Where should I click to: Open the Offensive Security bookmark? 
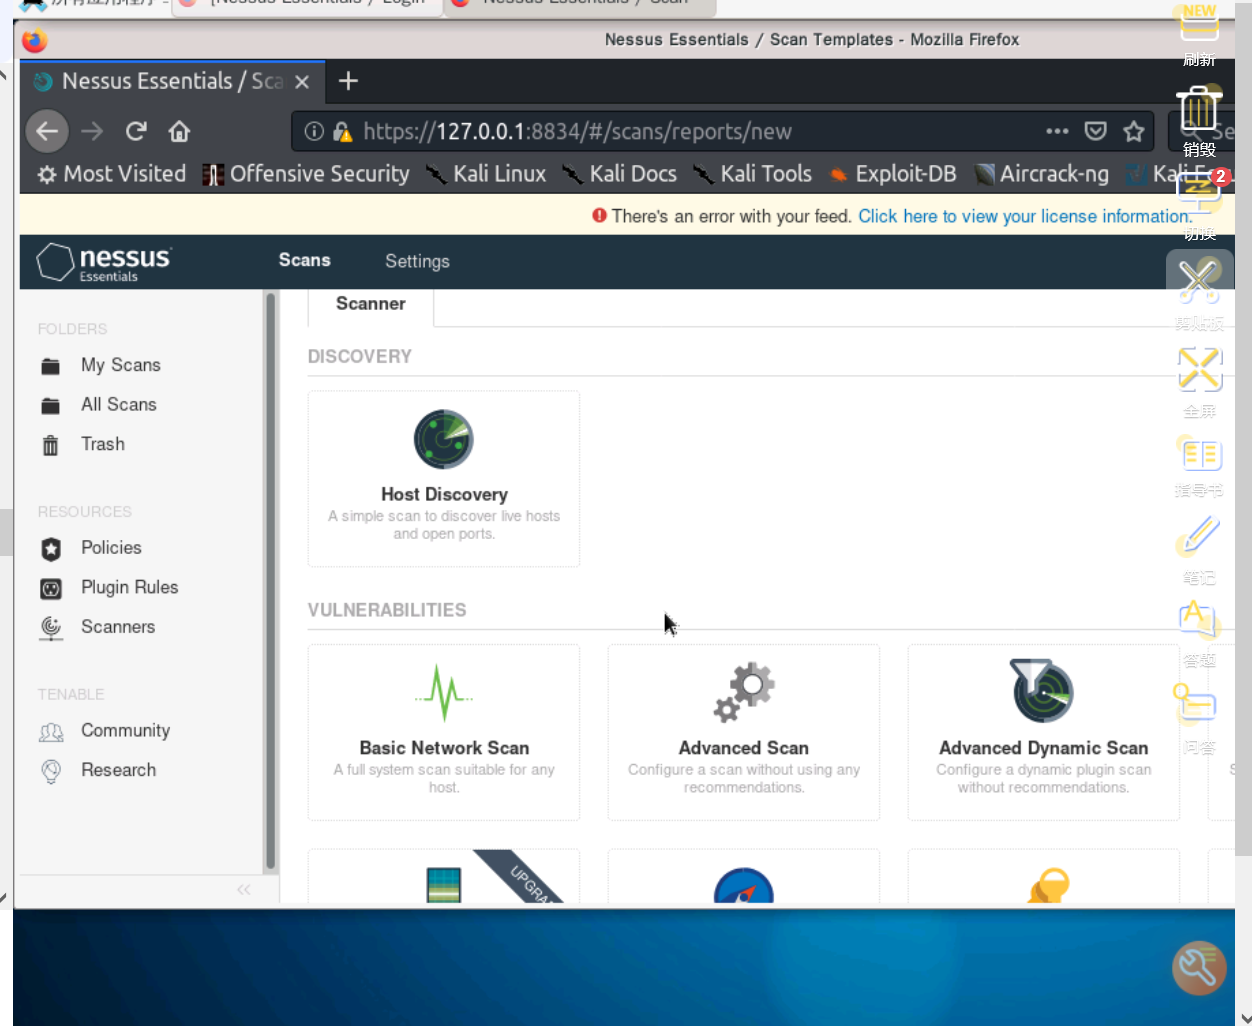(306, 174)
